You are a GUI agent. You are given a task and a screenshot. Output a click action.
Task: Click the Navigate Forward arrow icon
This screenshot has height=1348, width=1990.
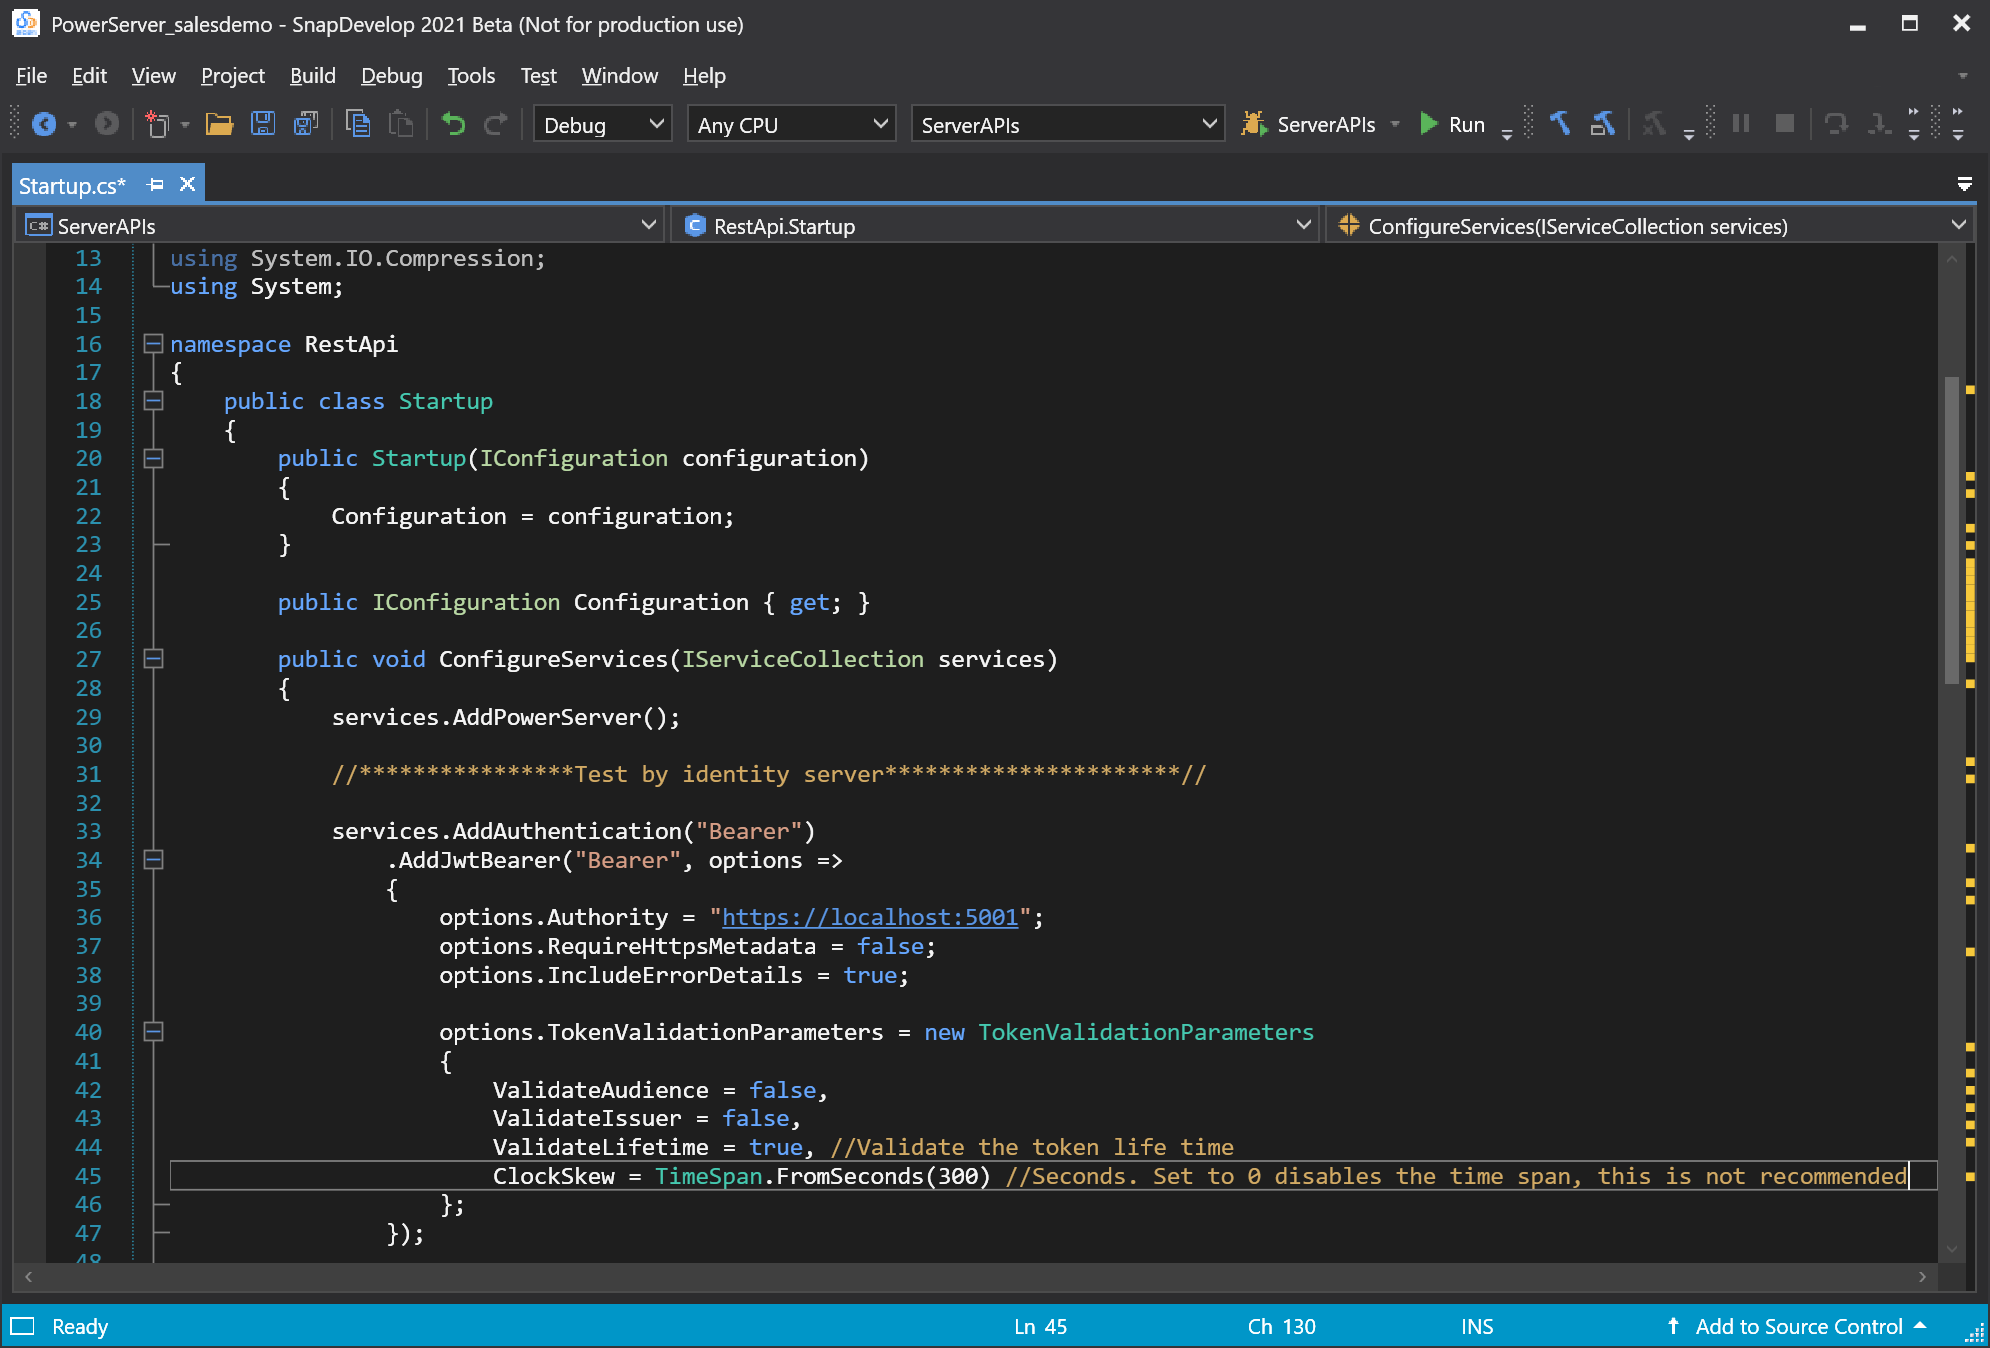pos(106,124)
